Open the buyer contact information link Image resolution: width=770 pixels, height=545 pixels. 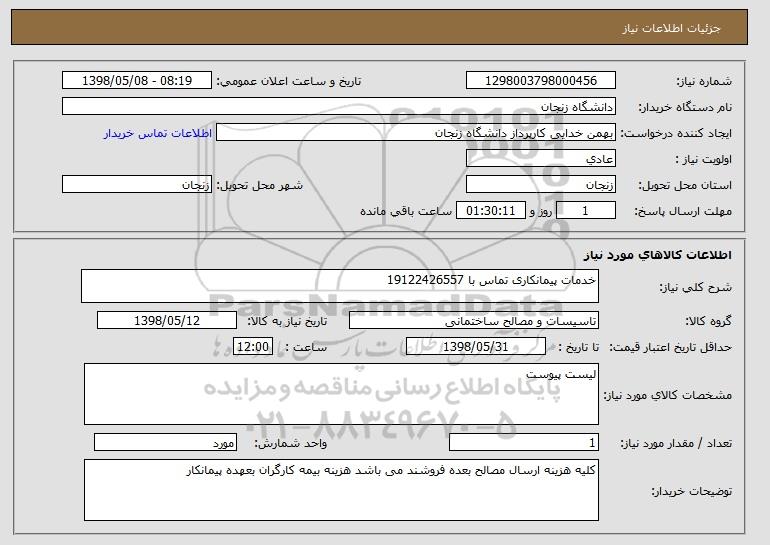158,133
